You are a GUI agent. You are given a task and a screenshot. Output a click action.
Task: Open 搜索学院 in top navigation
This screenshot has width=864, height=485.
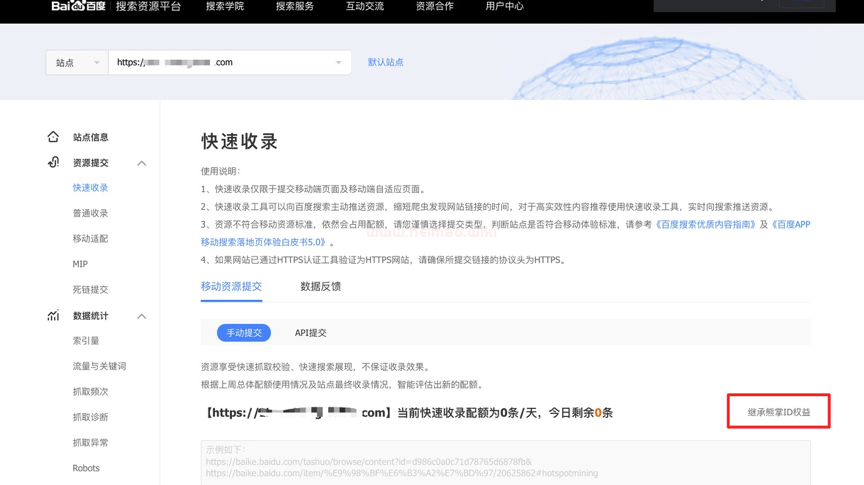click(x=225, y=7)
